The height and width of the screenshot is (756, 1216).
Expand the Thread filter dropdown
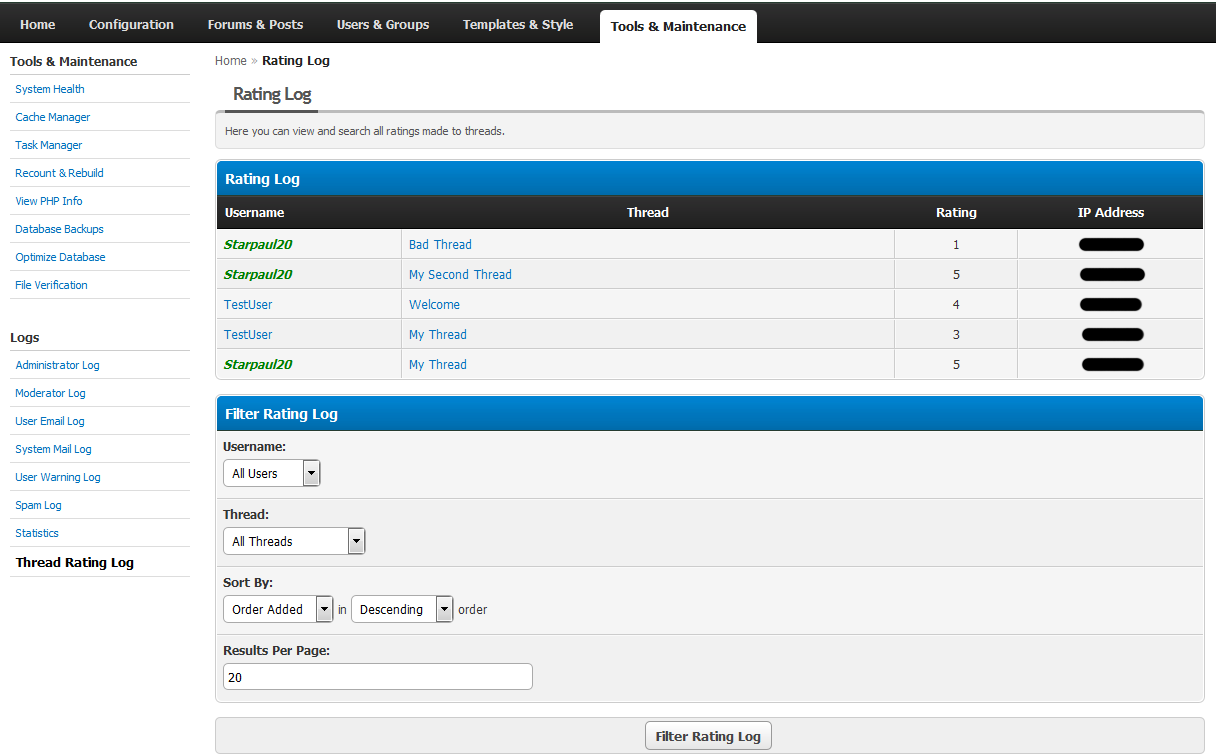(x=294, y=541)
